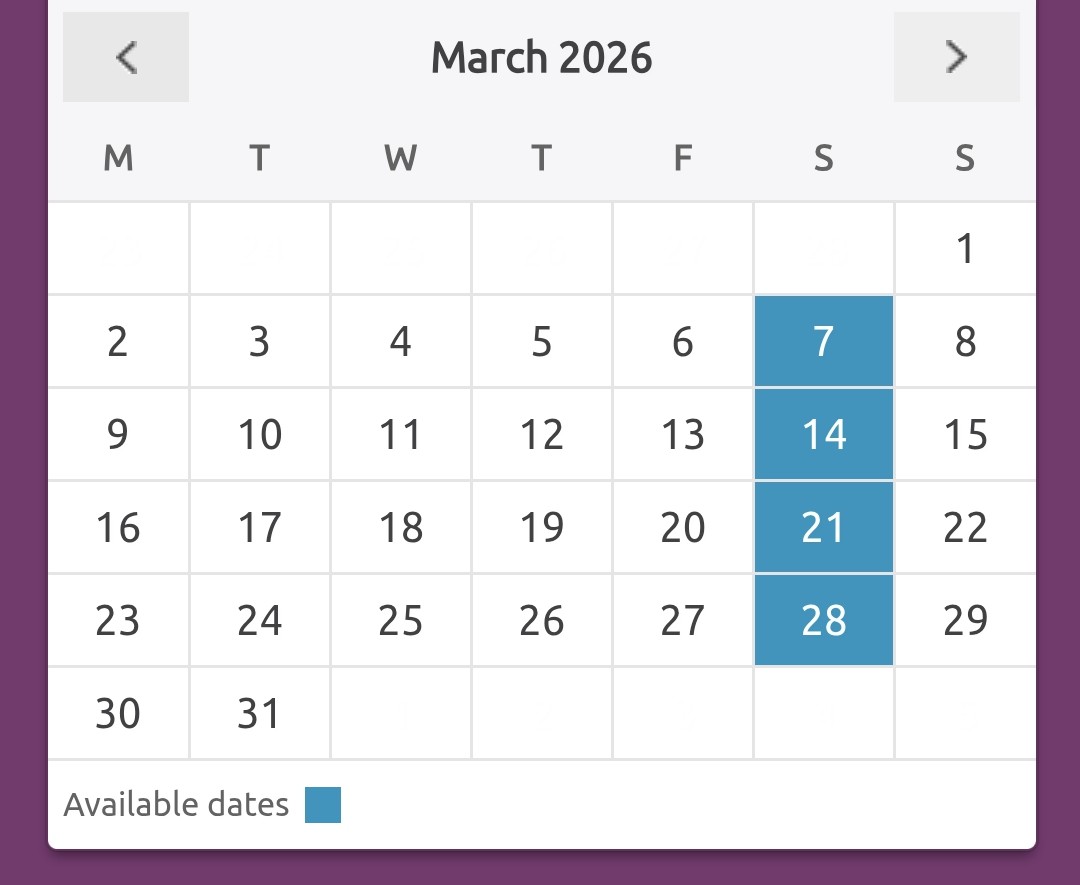Go to the previous month
This screenshot has height=885, width=1080.
click(125, 57)
